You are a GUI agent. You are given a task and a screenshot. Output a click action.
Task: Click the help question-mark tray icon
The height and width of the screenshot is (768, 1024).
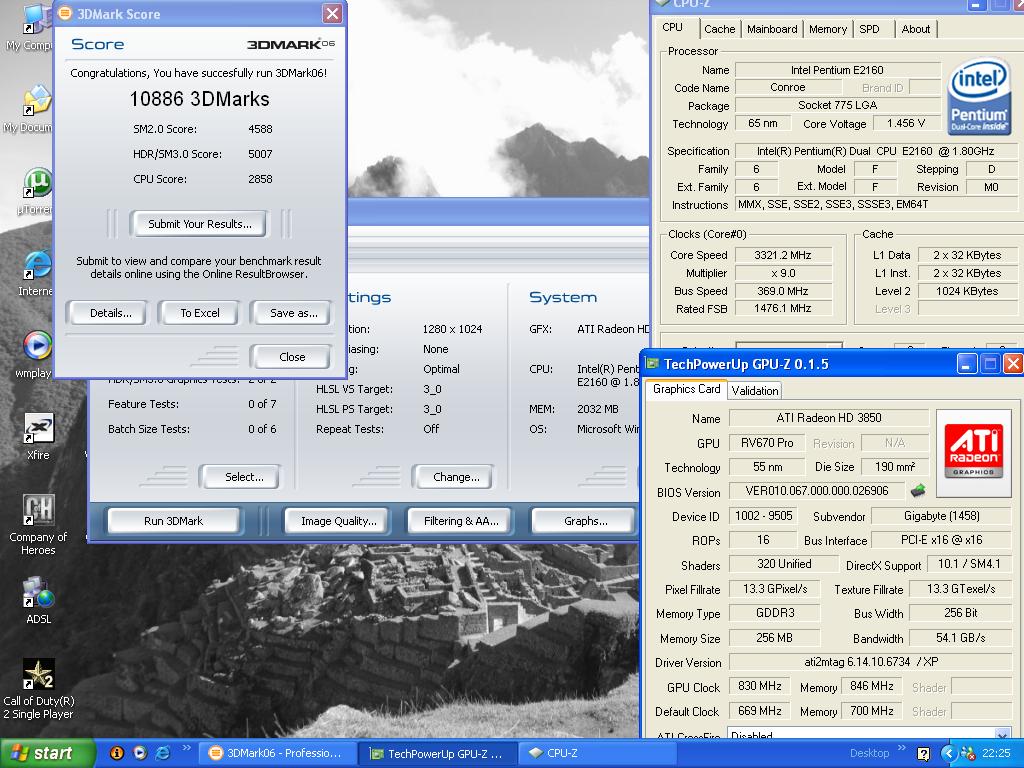(923, 754)
